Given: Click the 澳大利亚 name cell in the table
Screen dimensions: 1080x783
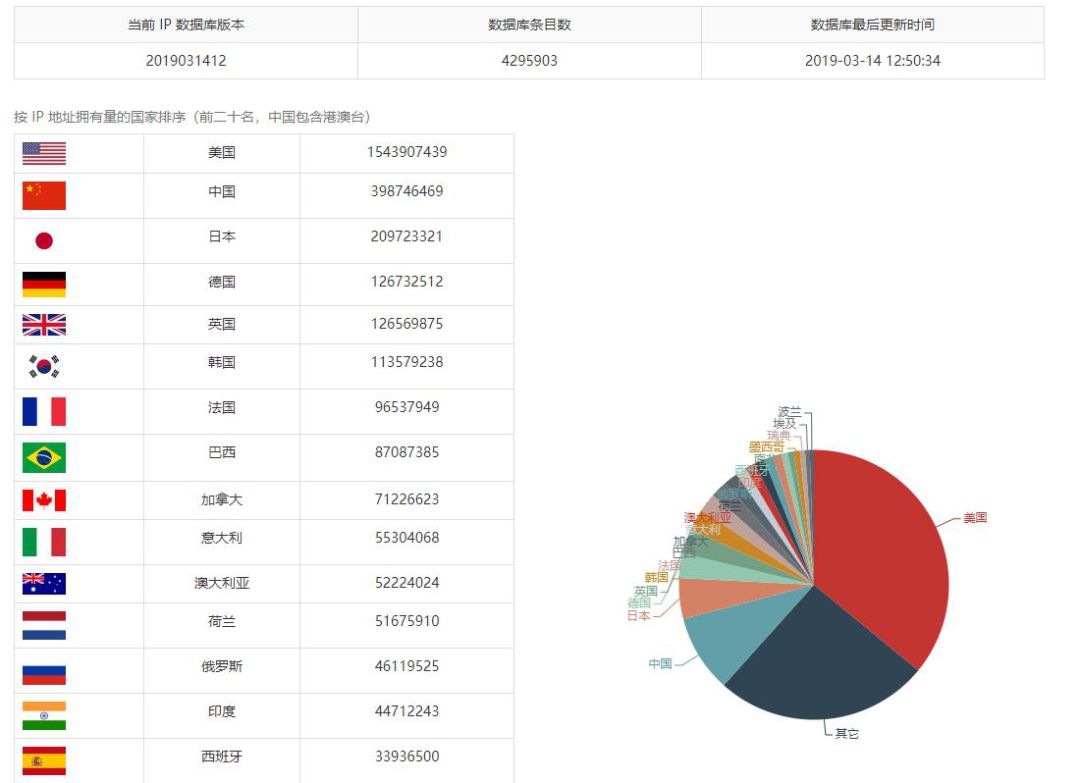Looking at the screenshot, I should 222,583.
